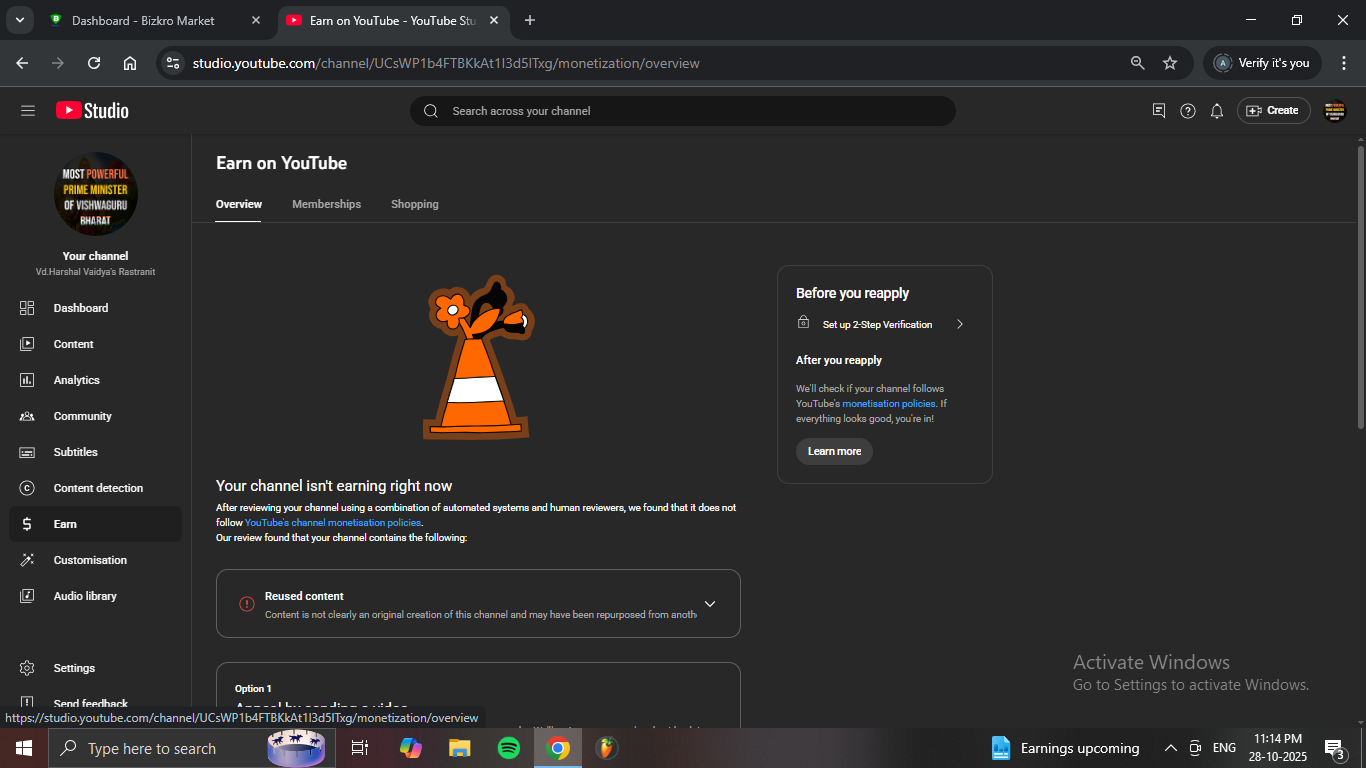1366x768 pixels.
Task: Open Spotify from the Windows taskbar
Action: (x=509, y=748)
